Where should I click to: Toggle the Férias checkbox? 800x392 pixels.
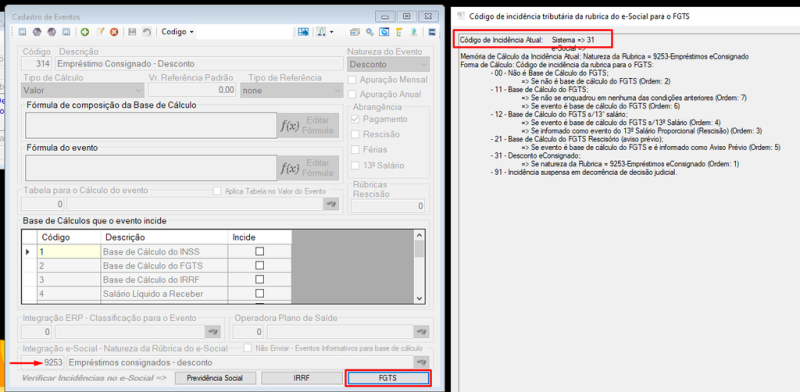356,150
